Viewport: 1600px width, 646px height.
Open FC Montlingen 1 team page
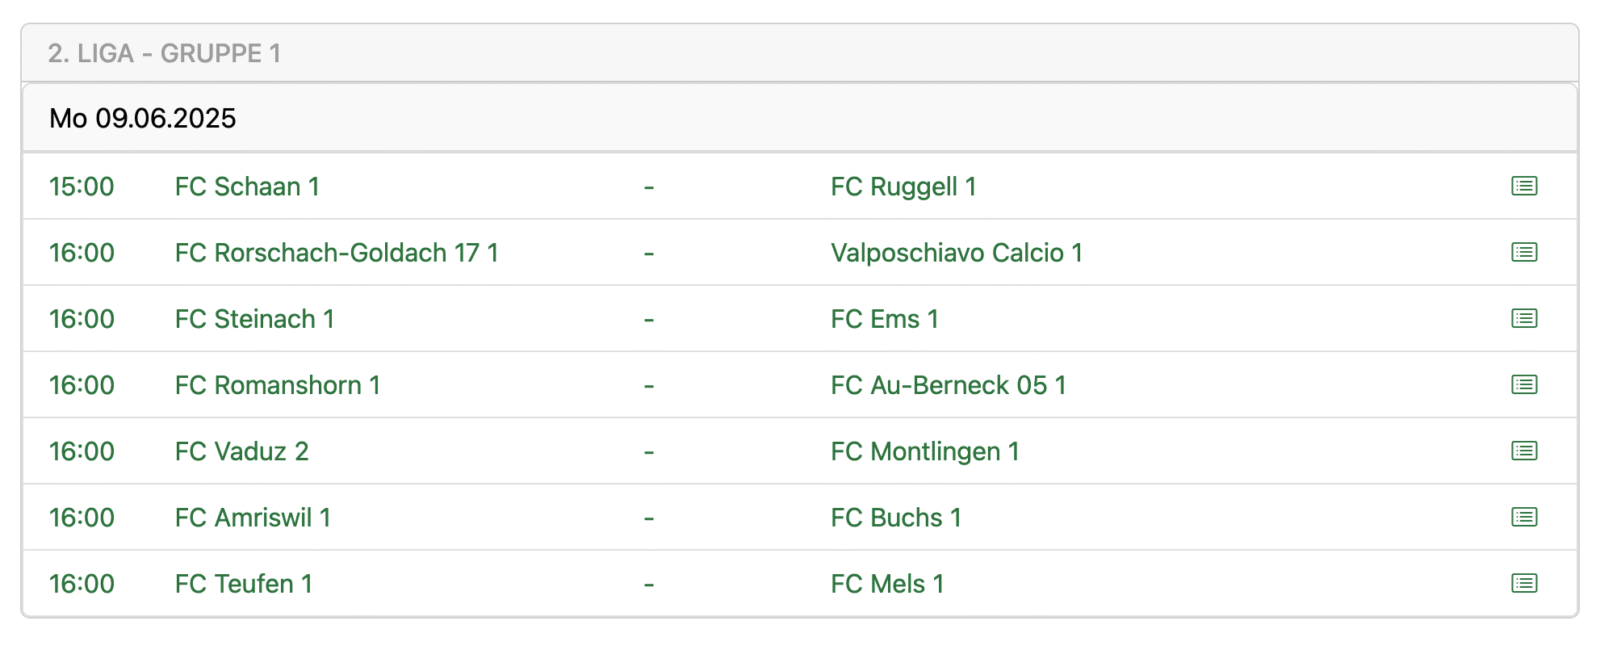point(925,452)
